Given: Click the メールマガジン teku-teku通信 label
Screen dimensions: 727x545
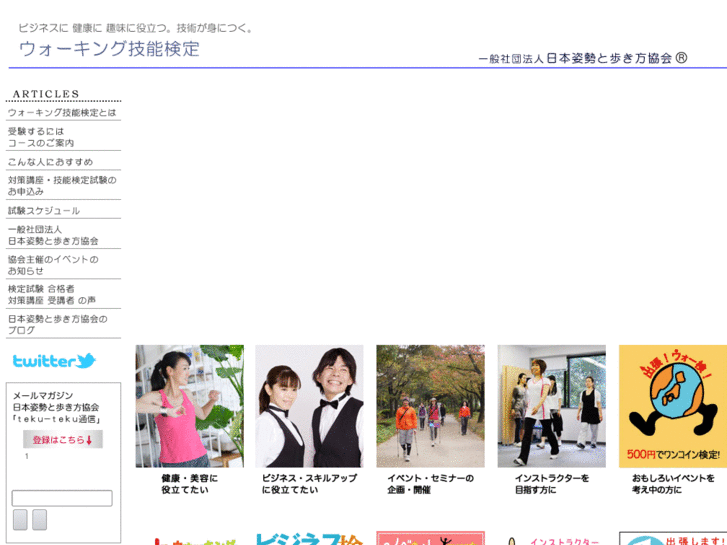Looking at the screenshot, I should [56, 407].
